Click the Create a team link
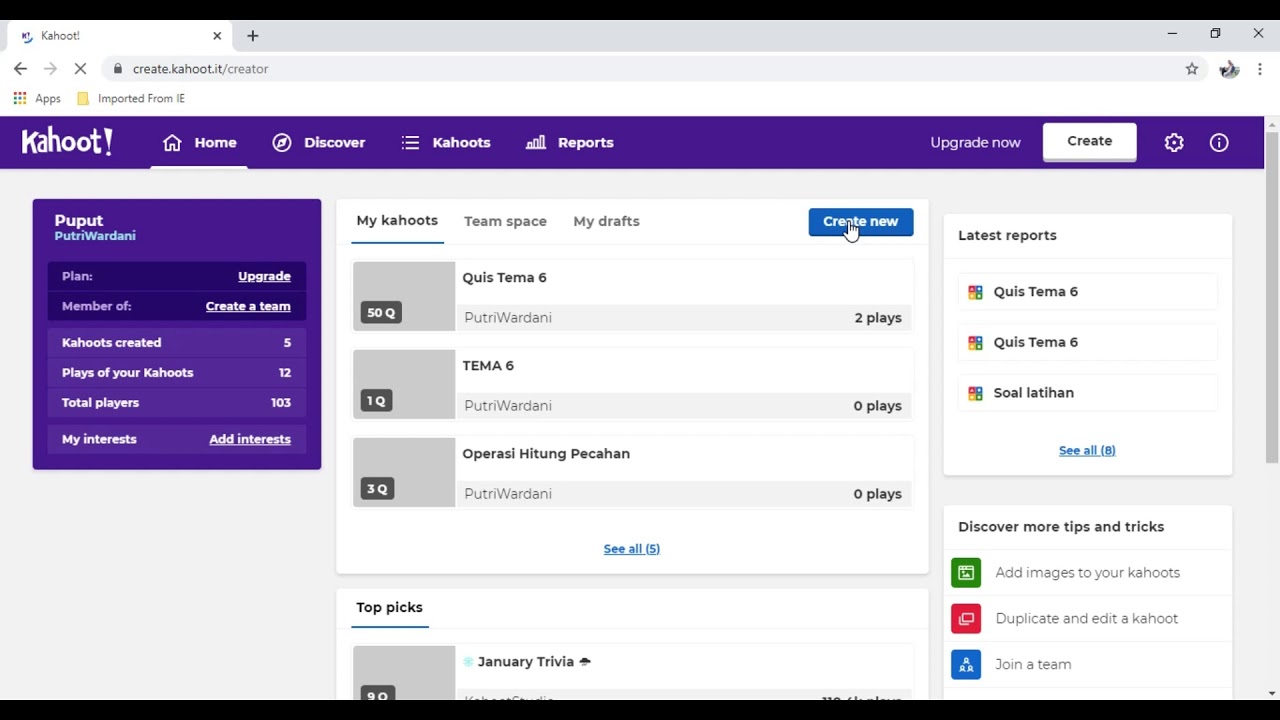 248,306
